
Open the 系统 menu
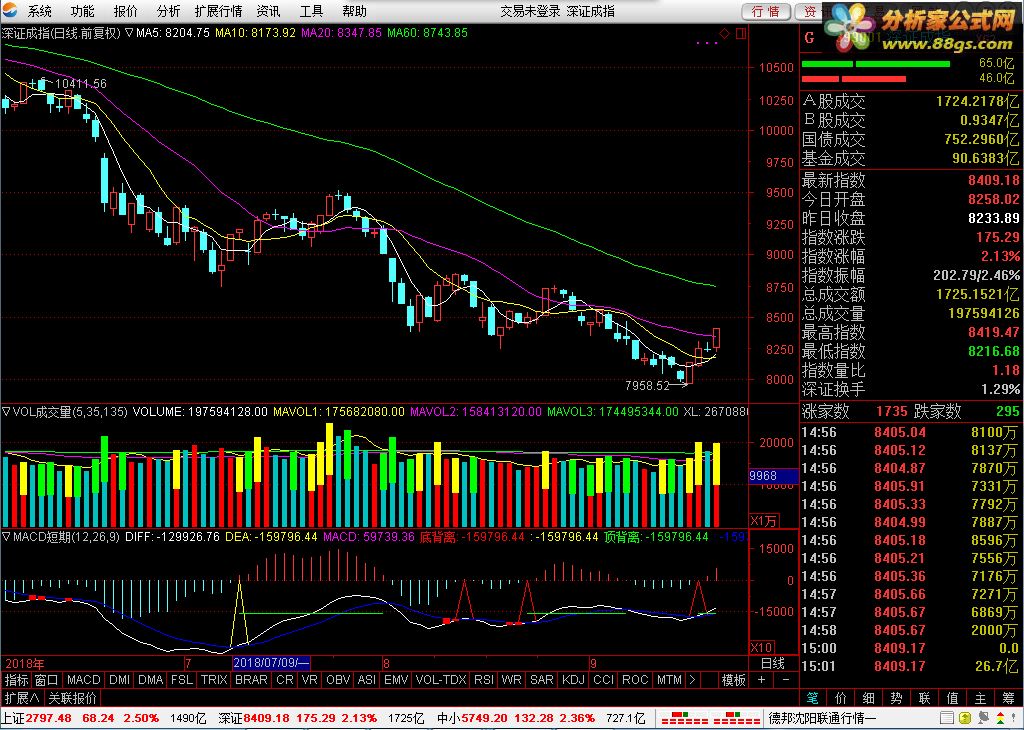[39, 11]
